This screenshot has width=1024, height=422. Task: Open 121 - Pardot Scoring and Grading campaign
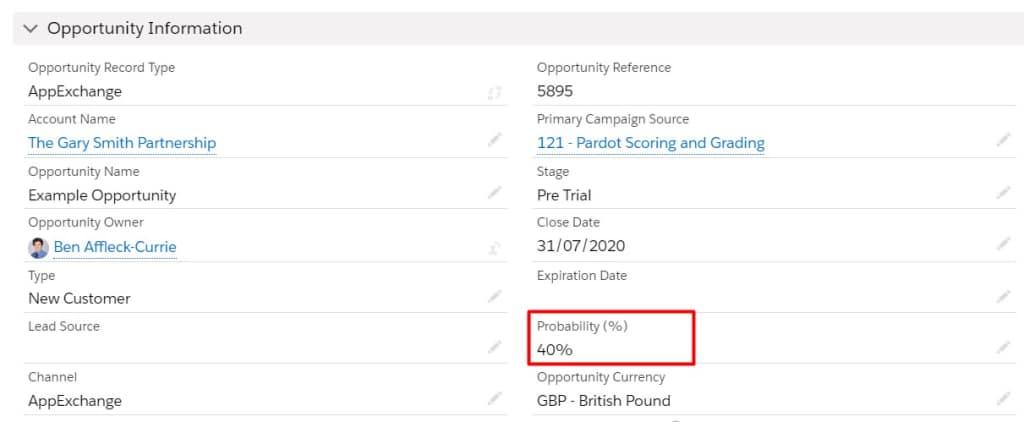coord(650,143)
